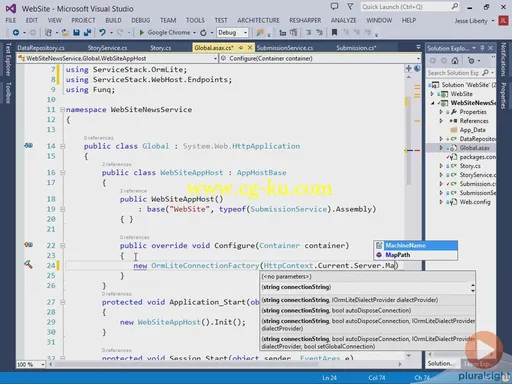
Task: Pin the Solution Explorer panel
Action: (x=482, y=48)
